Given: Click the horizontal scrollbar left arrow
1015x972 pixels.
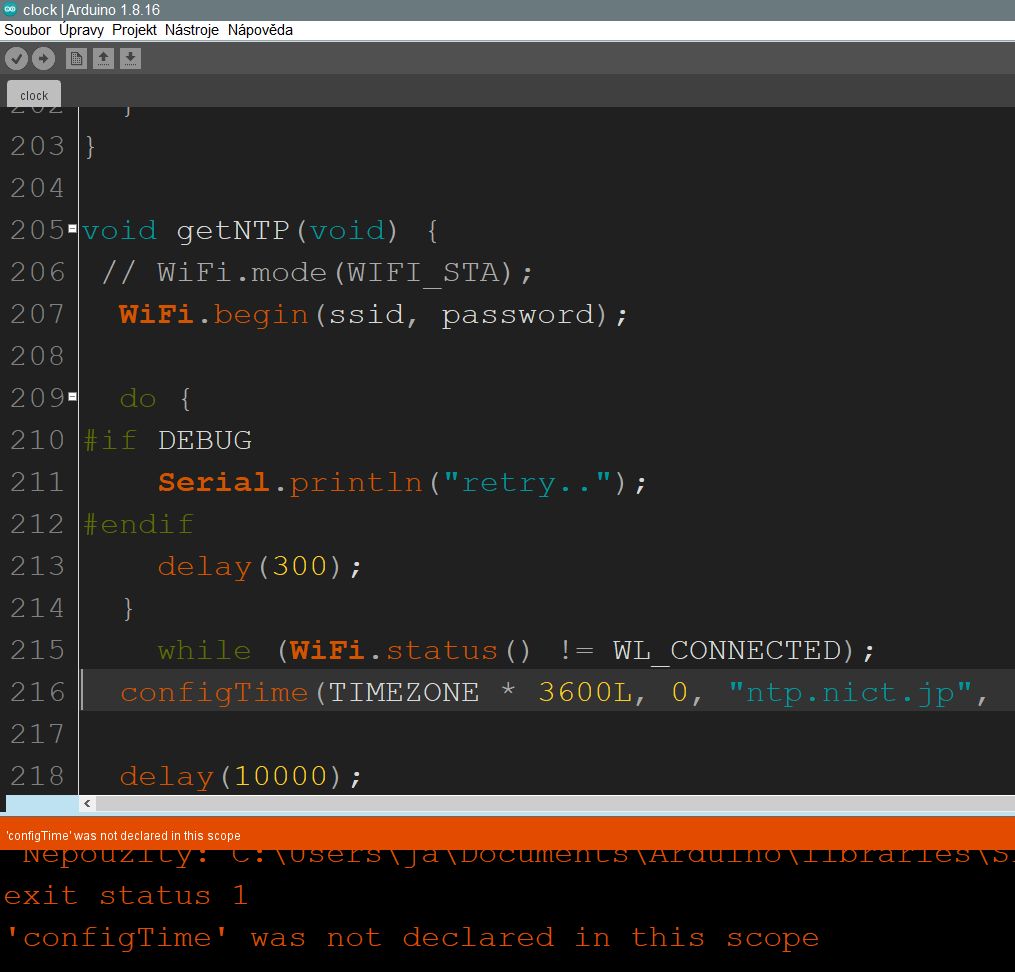Looking at the screenshot, I should (x=88, y=803).
